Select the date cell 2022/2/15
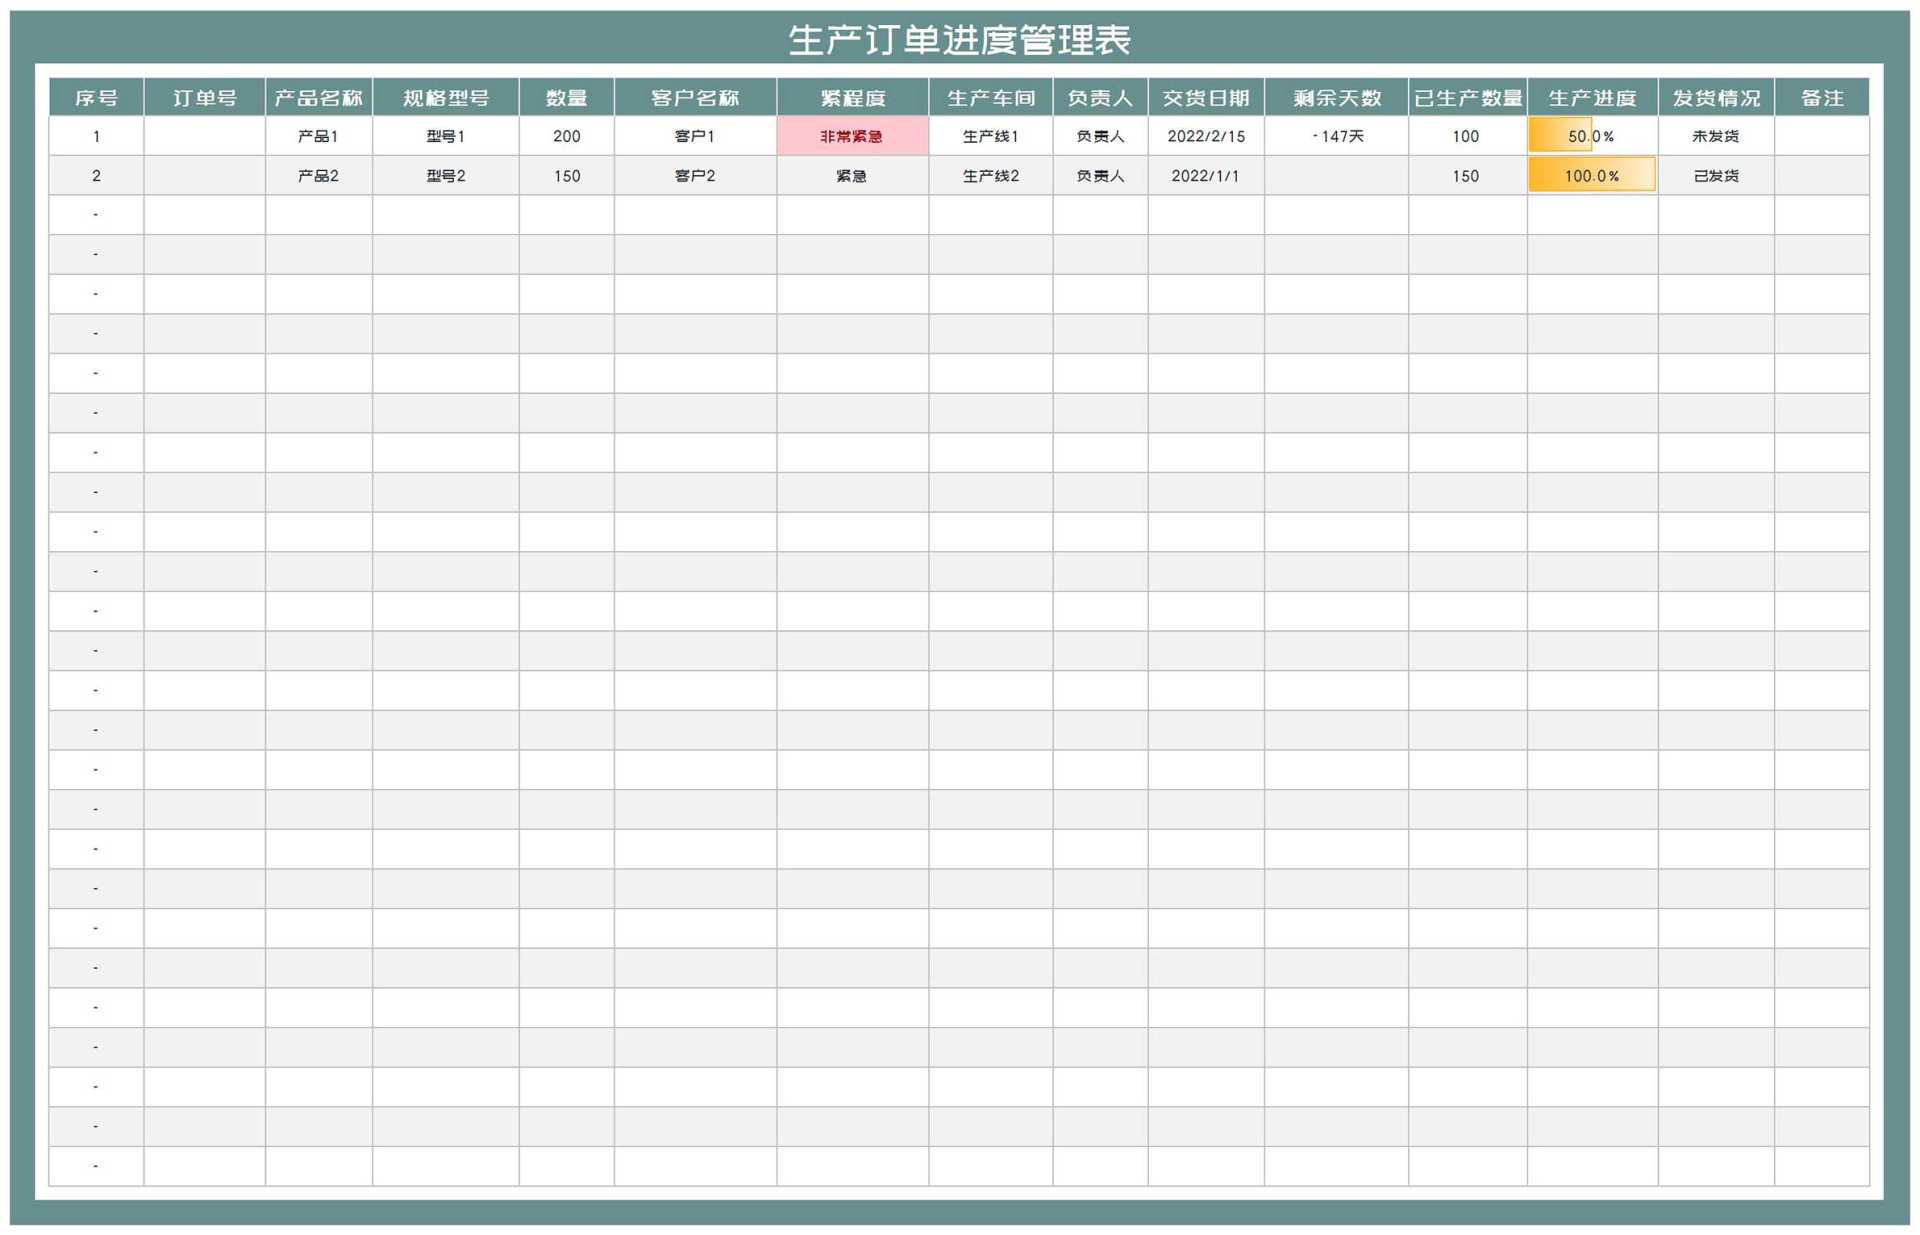This screenshot has height=1235, width=1920. 1206,136
